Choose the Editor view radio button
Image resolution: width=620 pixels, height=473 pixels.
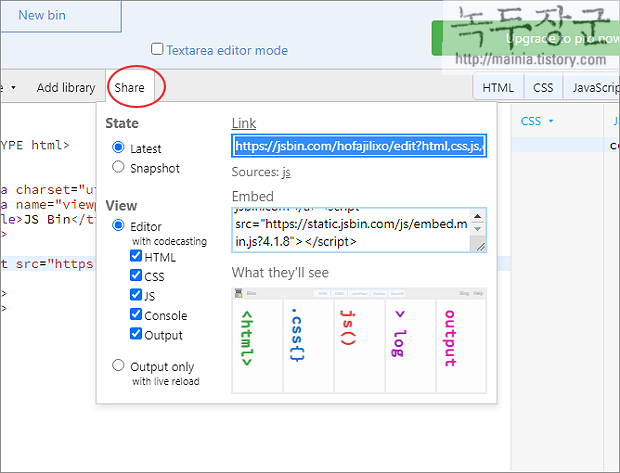coord(118,225)
